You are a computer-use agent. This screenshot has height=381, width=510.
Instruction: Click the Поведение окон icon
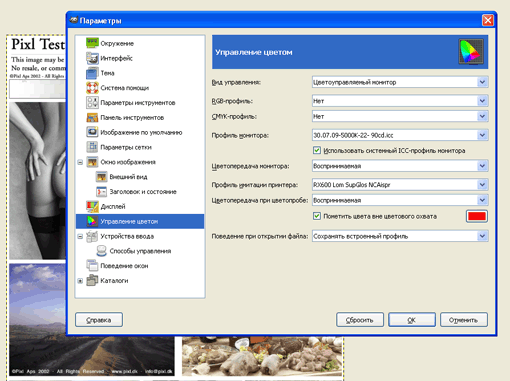pos(92,266)
